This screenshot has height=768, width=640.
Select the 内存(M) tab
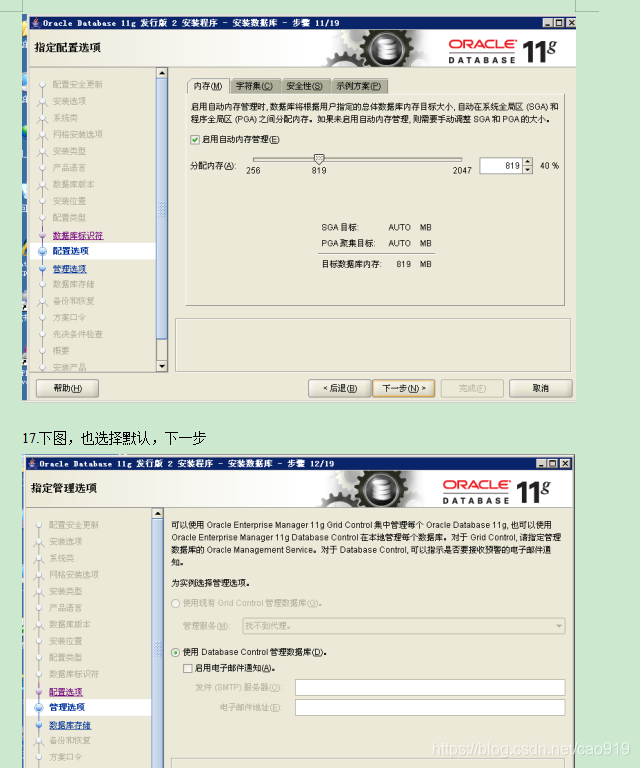pos(208,86)
